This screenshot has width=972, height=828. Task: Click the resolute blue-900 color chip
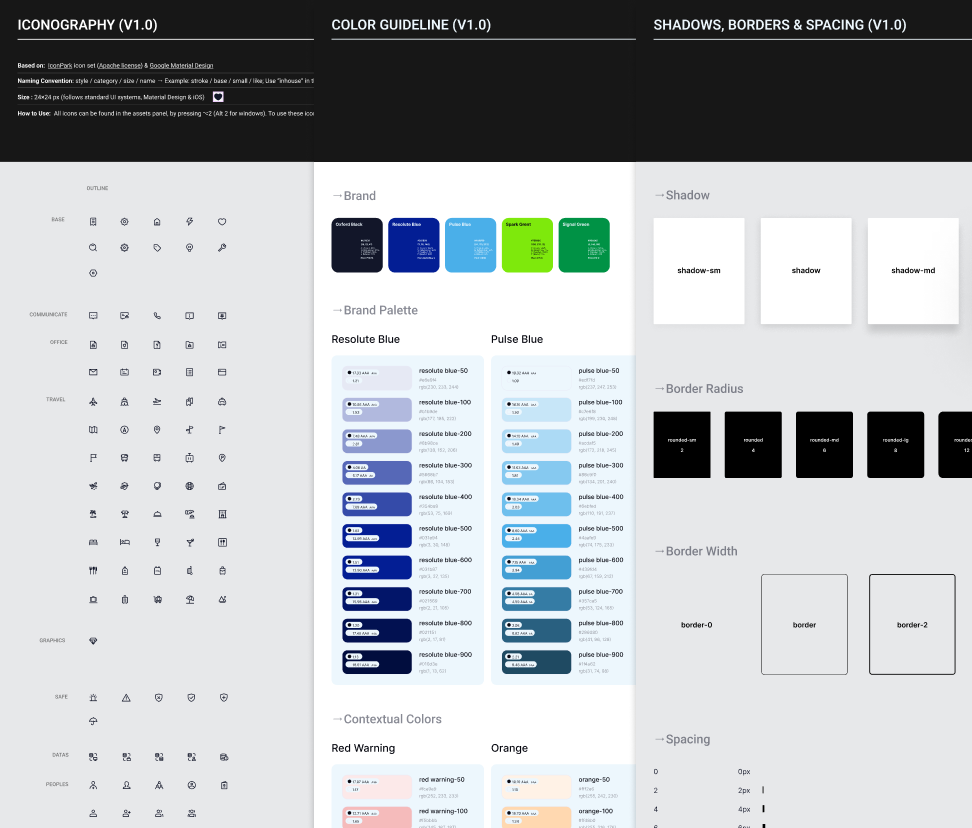377,662
